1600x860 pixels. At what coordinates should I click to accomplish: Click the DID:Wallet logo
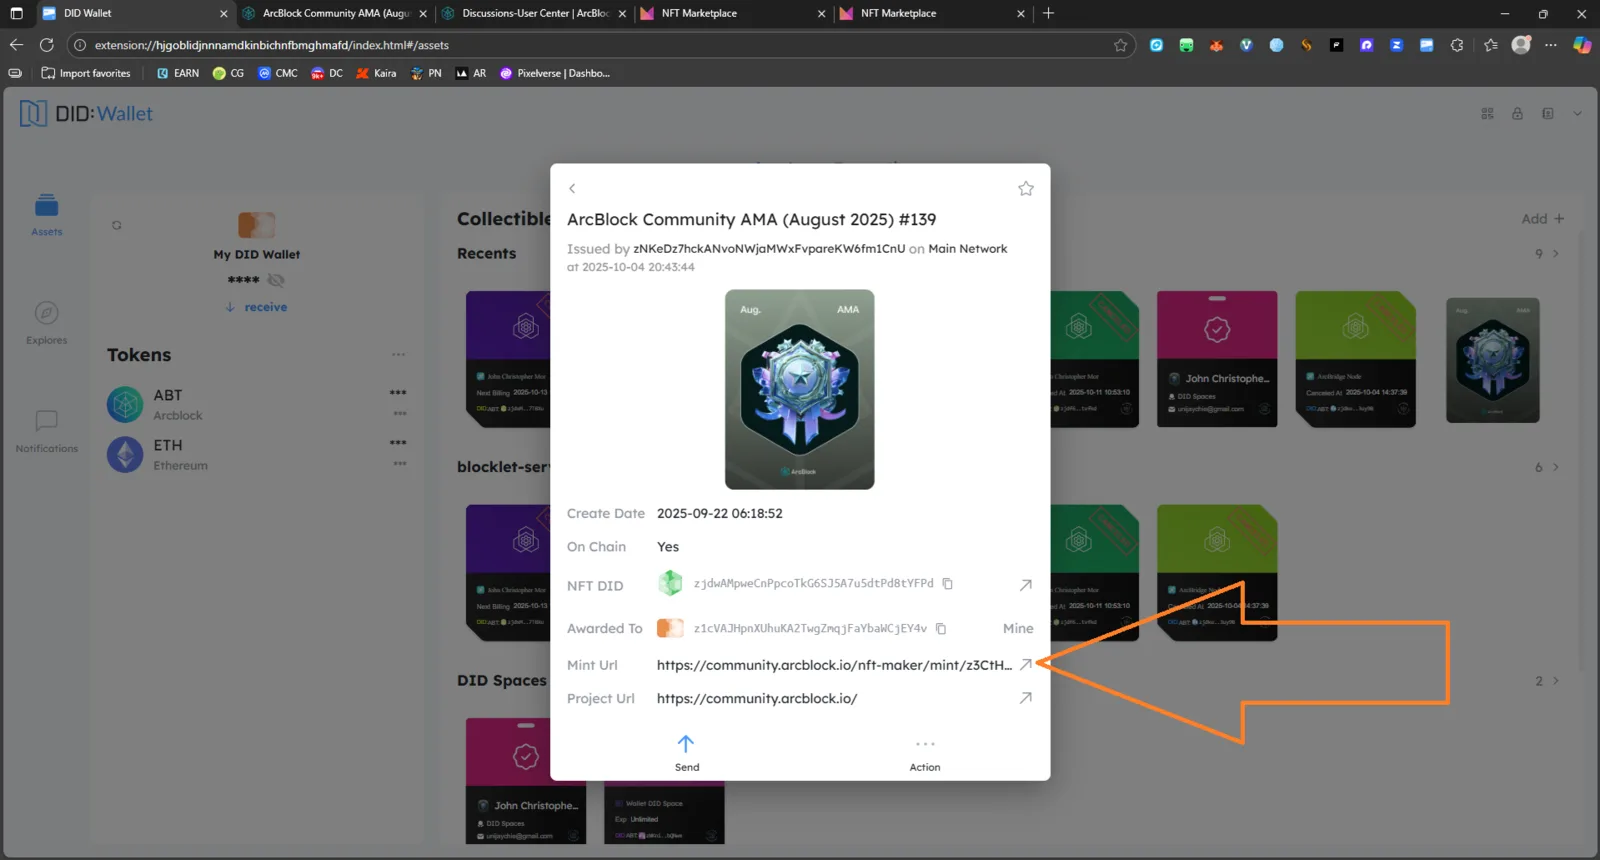tap(87, 114)
